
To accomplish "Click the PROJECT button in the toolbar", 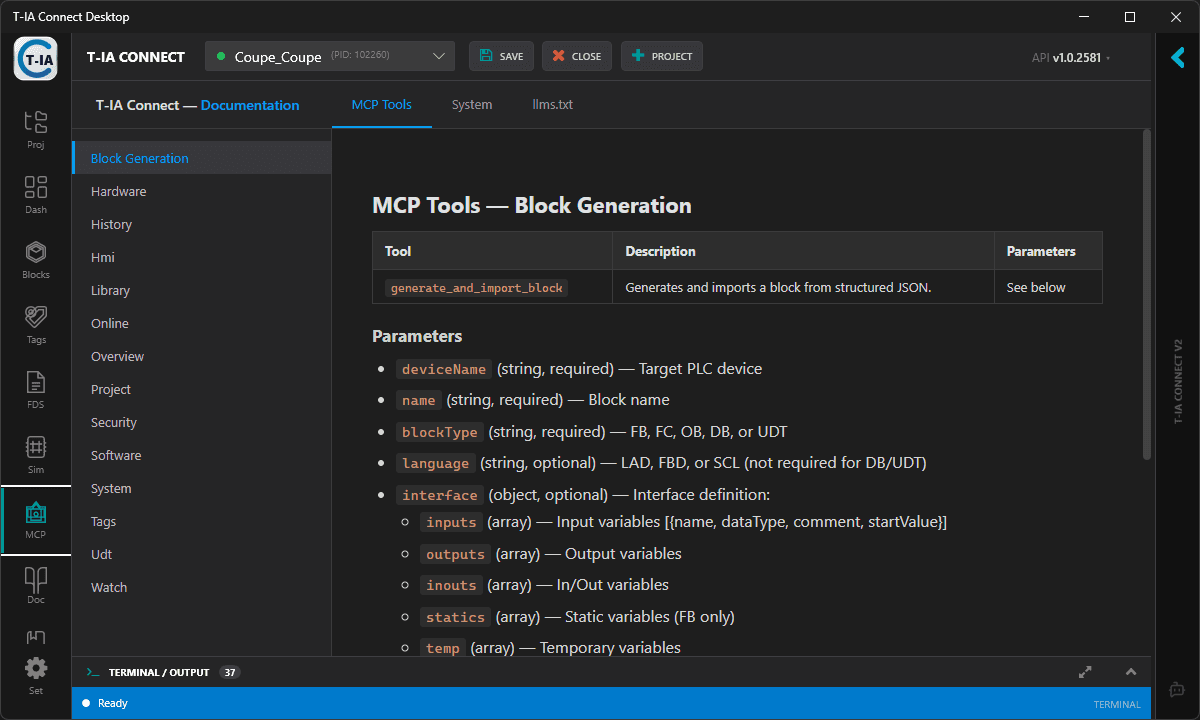I will click(x=661, y=56).
